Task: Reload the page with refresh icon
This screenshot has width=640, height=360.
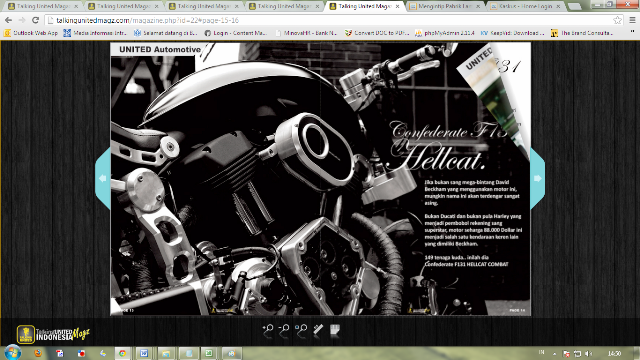Action: click(x=36, y=20)
